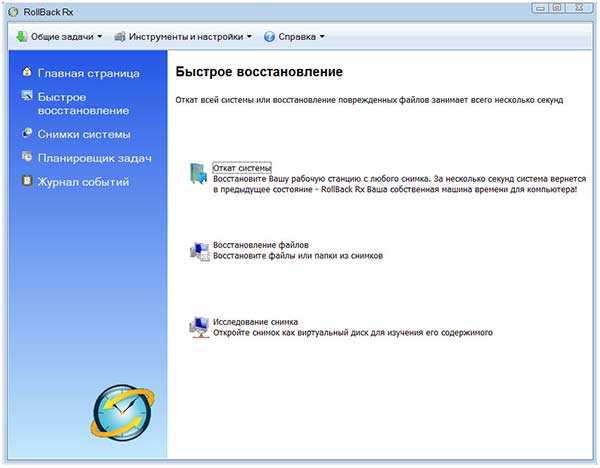600x468 pixels.
Task: Click the Быстрое восстановление sidebar icon
Action: point(27,95)
